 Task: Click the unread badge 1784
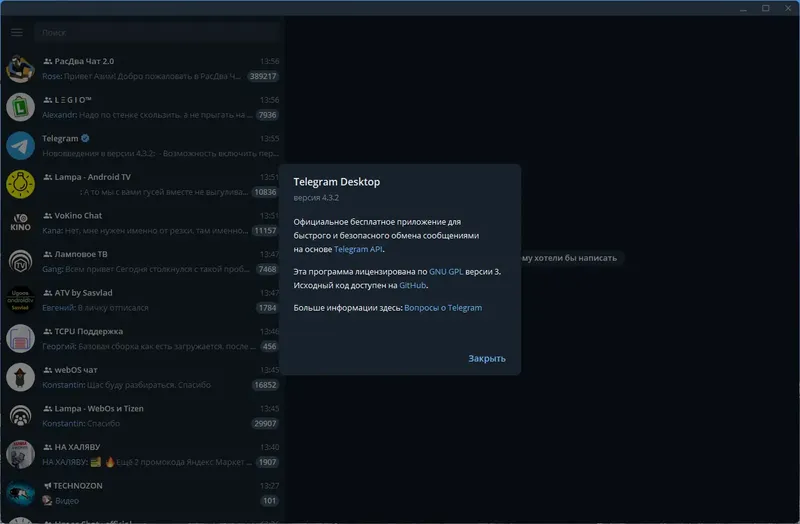click(267, 308)
